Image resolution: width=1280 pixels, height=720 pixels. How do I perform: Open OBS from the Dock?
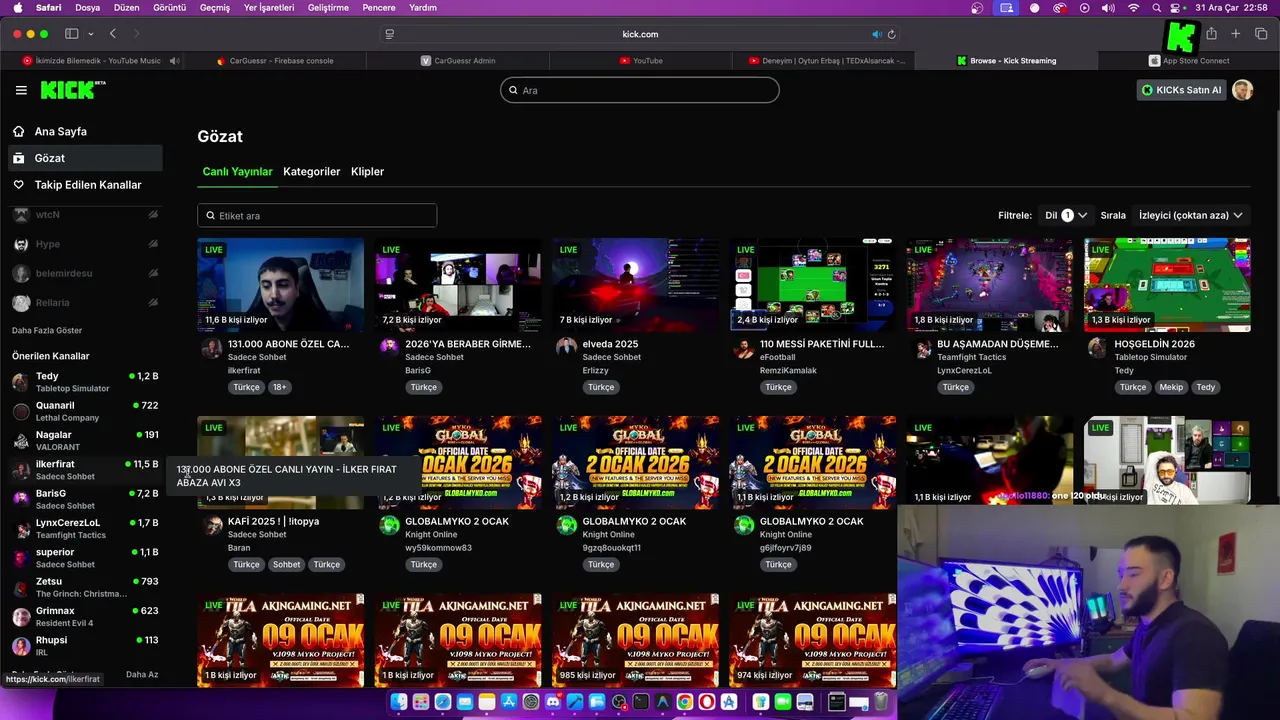click(619, 702)
